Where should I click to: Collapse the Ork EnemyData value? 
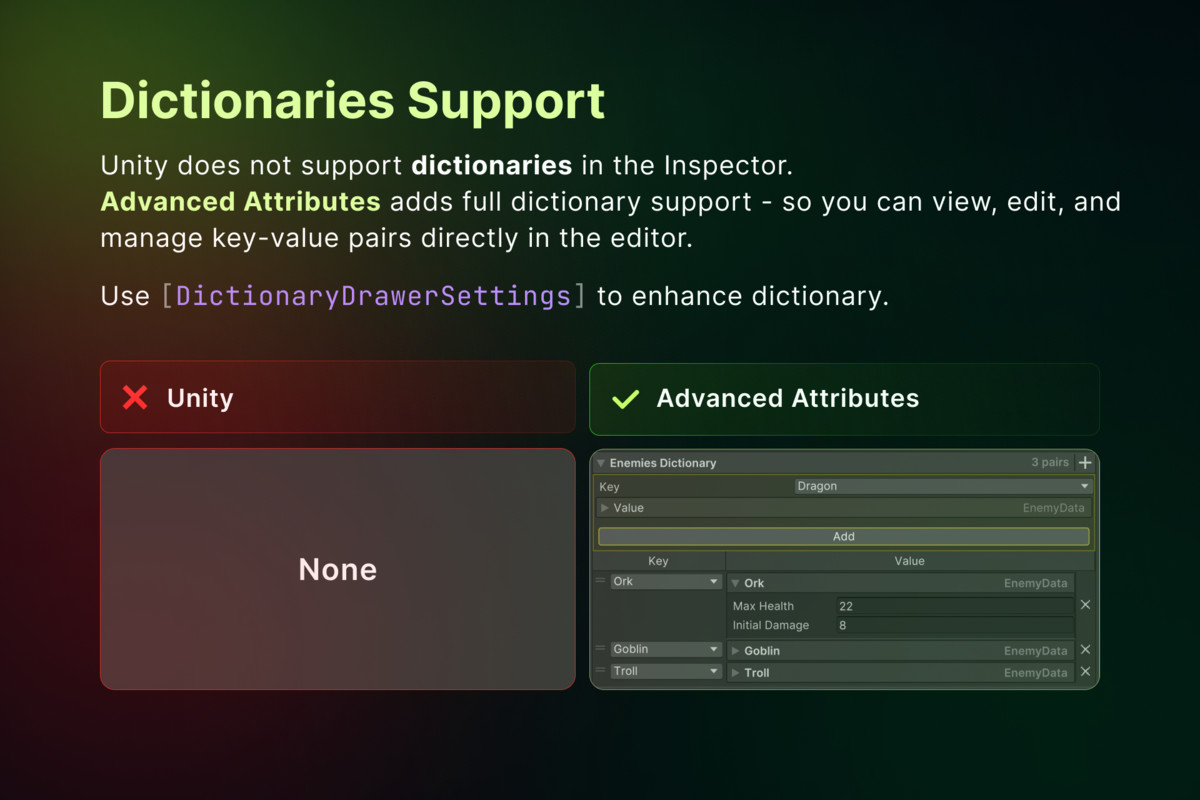pyautogui.click(x=736, y=583)
